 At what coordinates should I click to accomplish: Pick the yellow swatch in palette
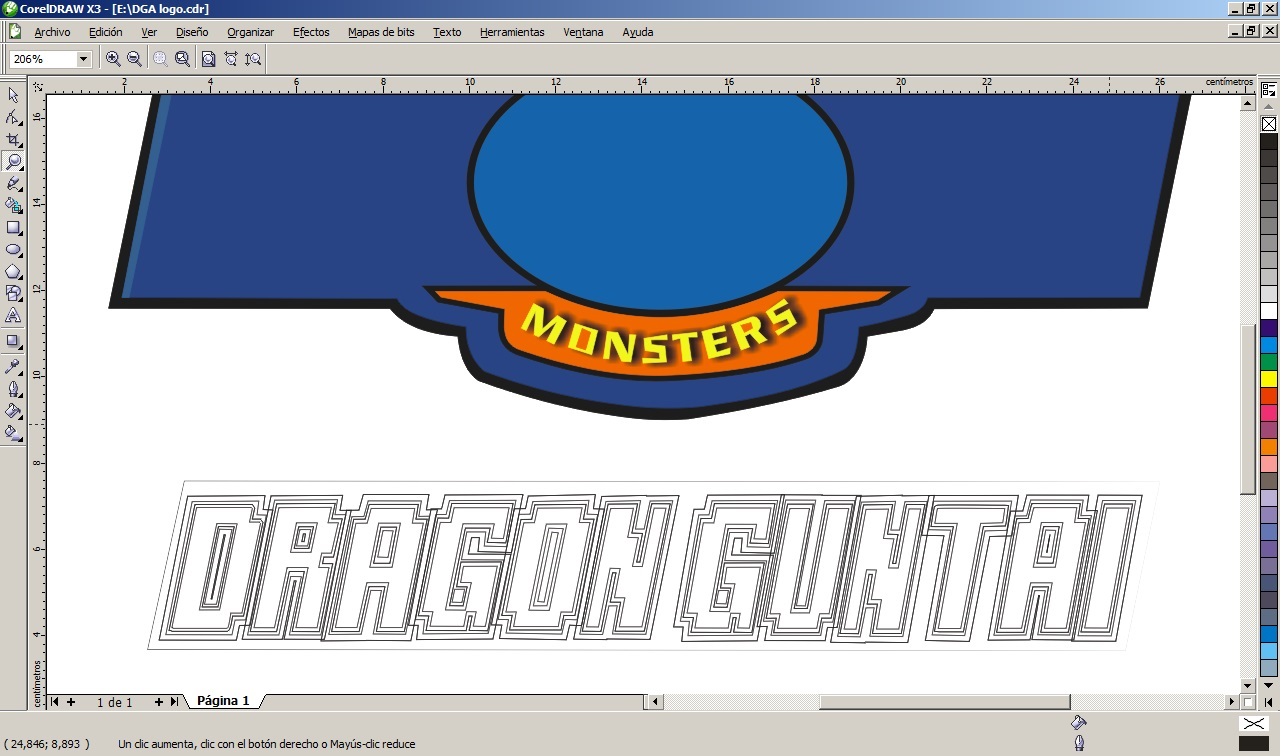[x=1268, y=379]
